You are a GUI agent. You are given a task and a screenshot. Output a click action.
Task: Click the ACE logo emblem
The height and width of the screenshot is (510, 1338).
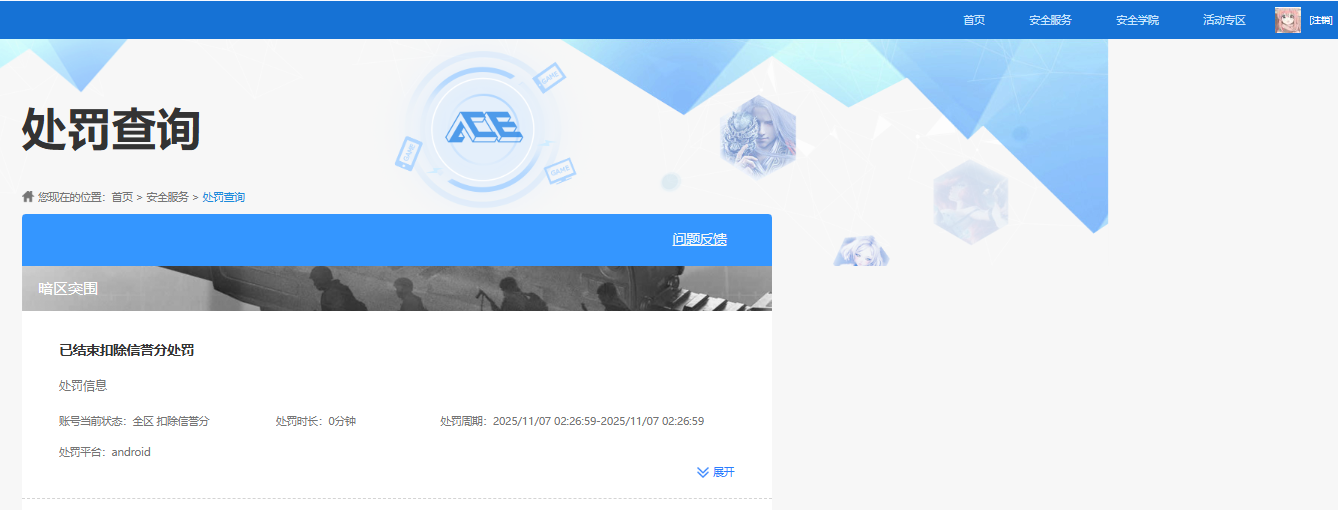(483, 129)
